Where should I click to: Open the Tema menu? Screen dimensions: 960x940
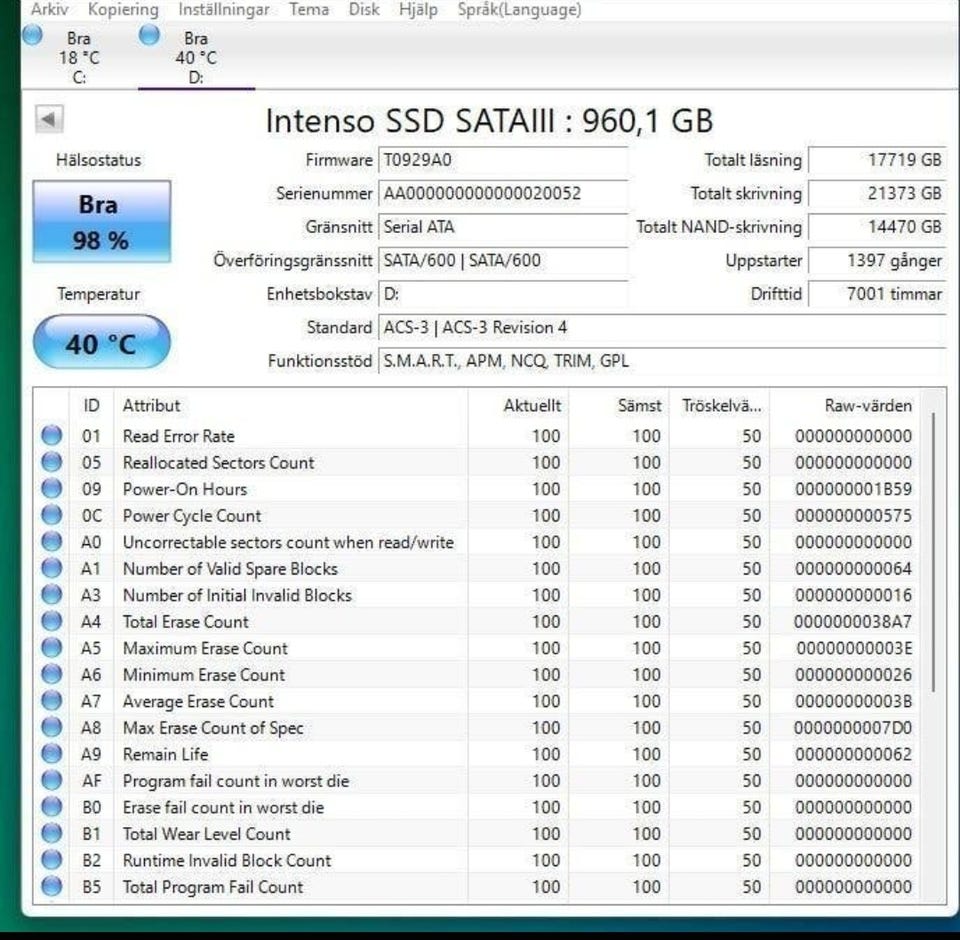pyautogui.click(x=309, y=9)
